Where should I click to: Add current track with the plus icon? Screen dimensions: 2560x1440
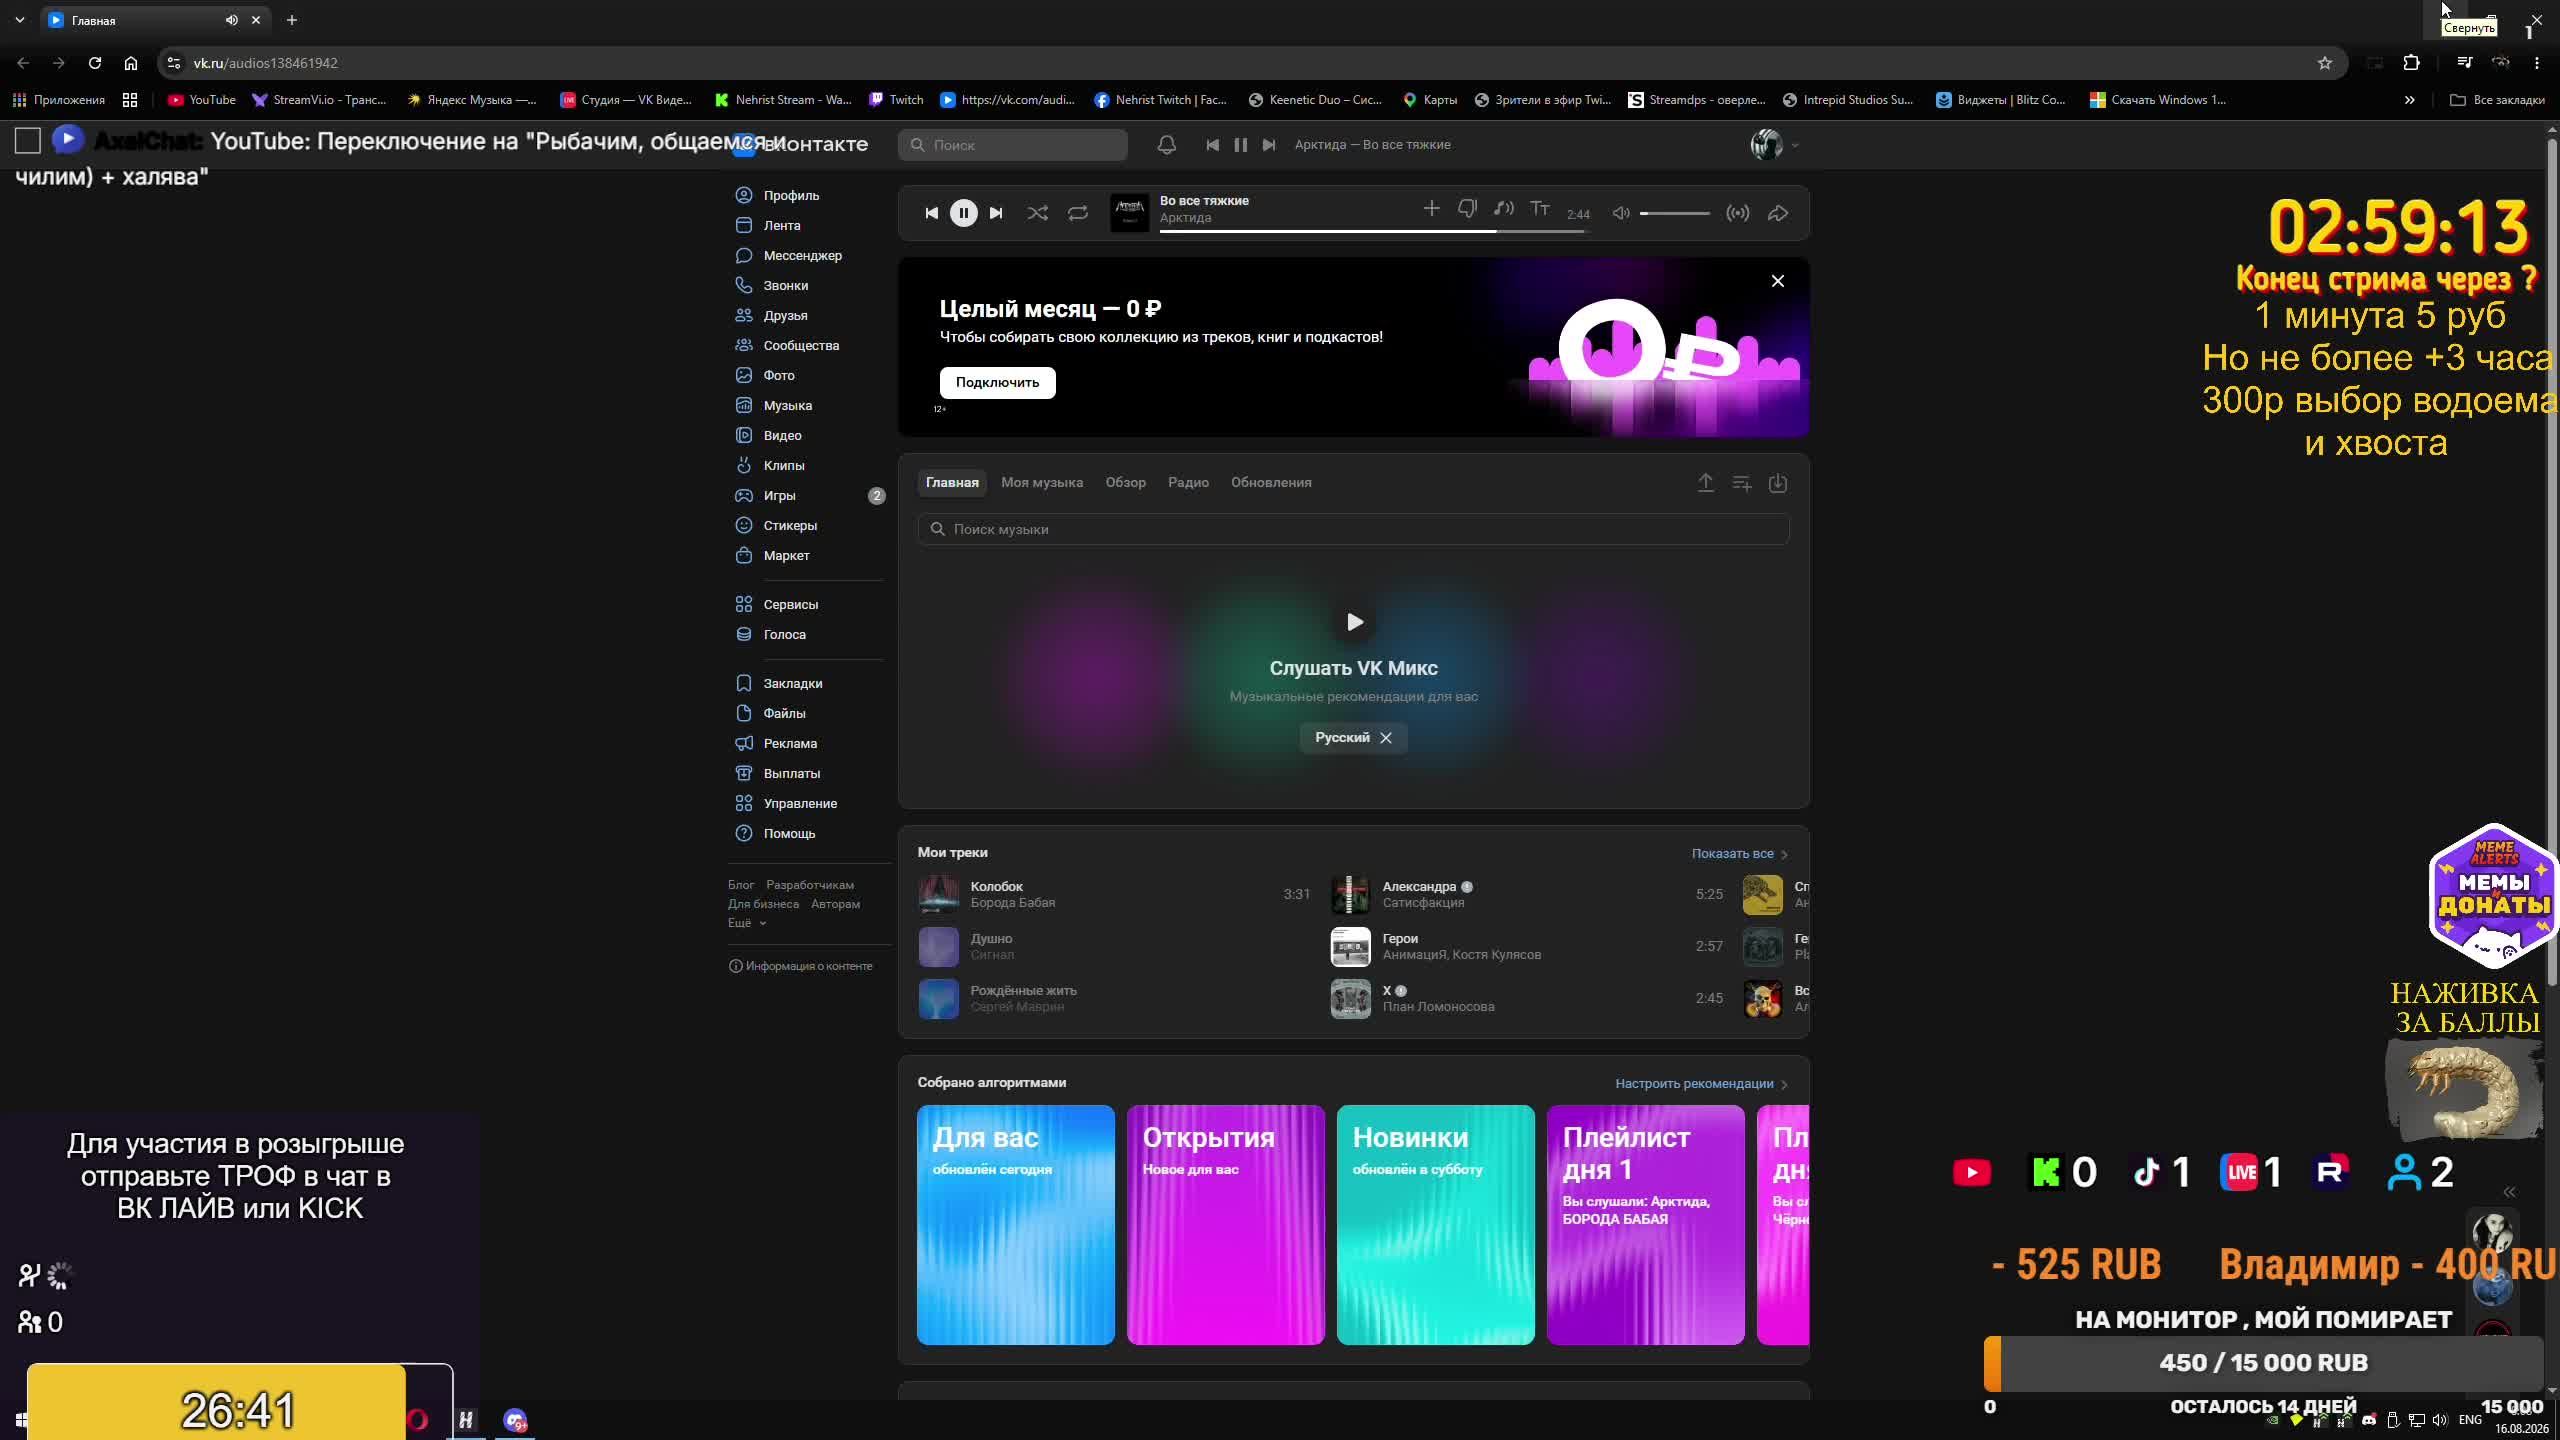point(1431,208)
